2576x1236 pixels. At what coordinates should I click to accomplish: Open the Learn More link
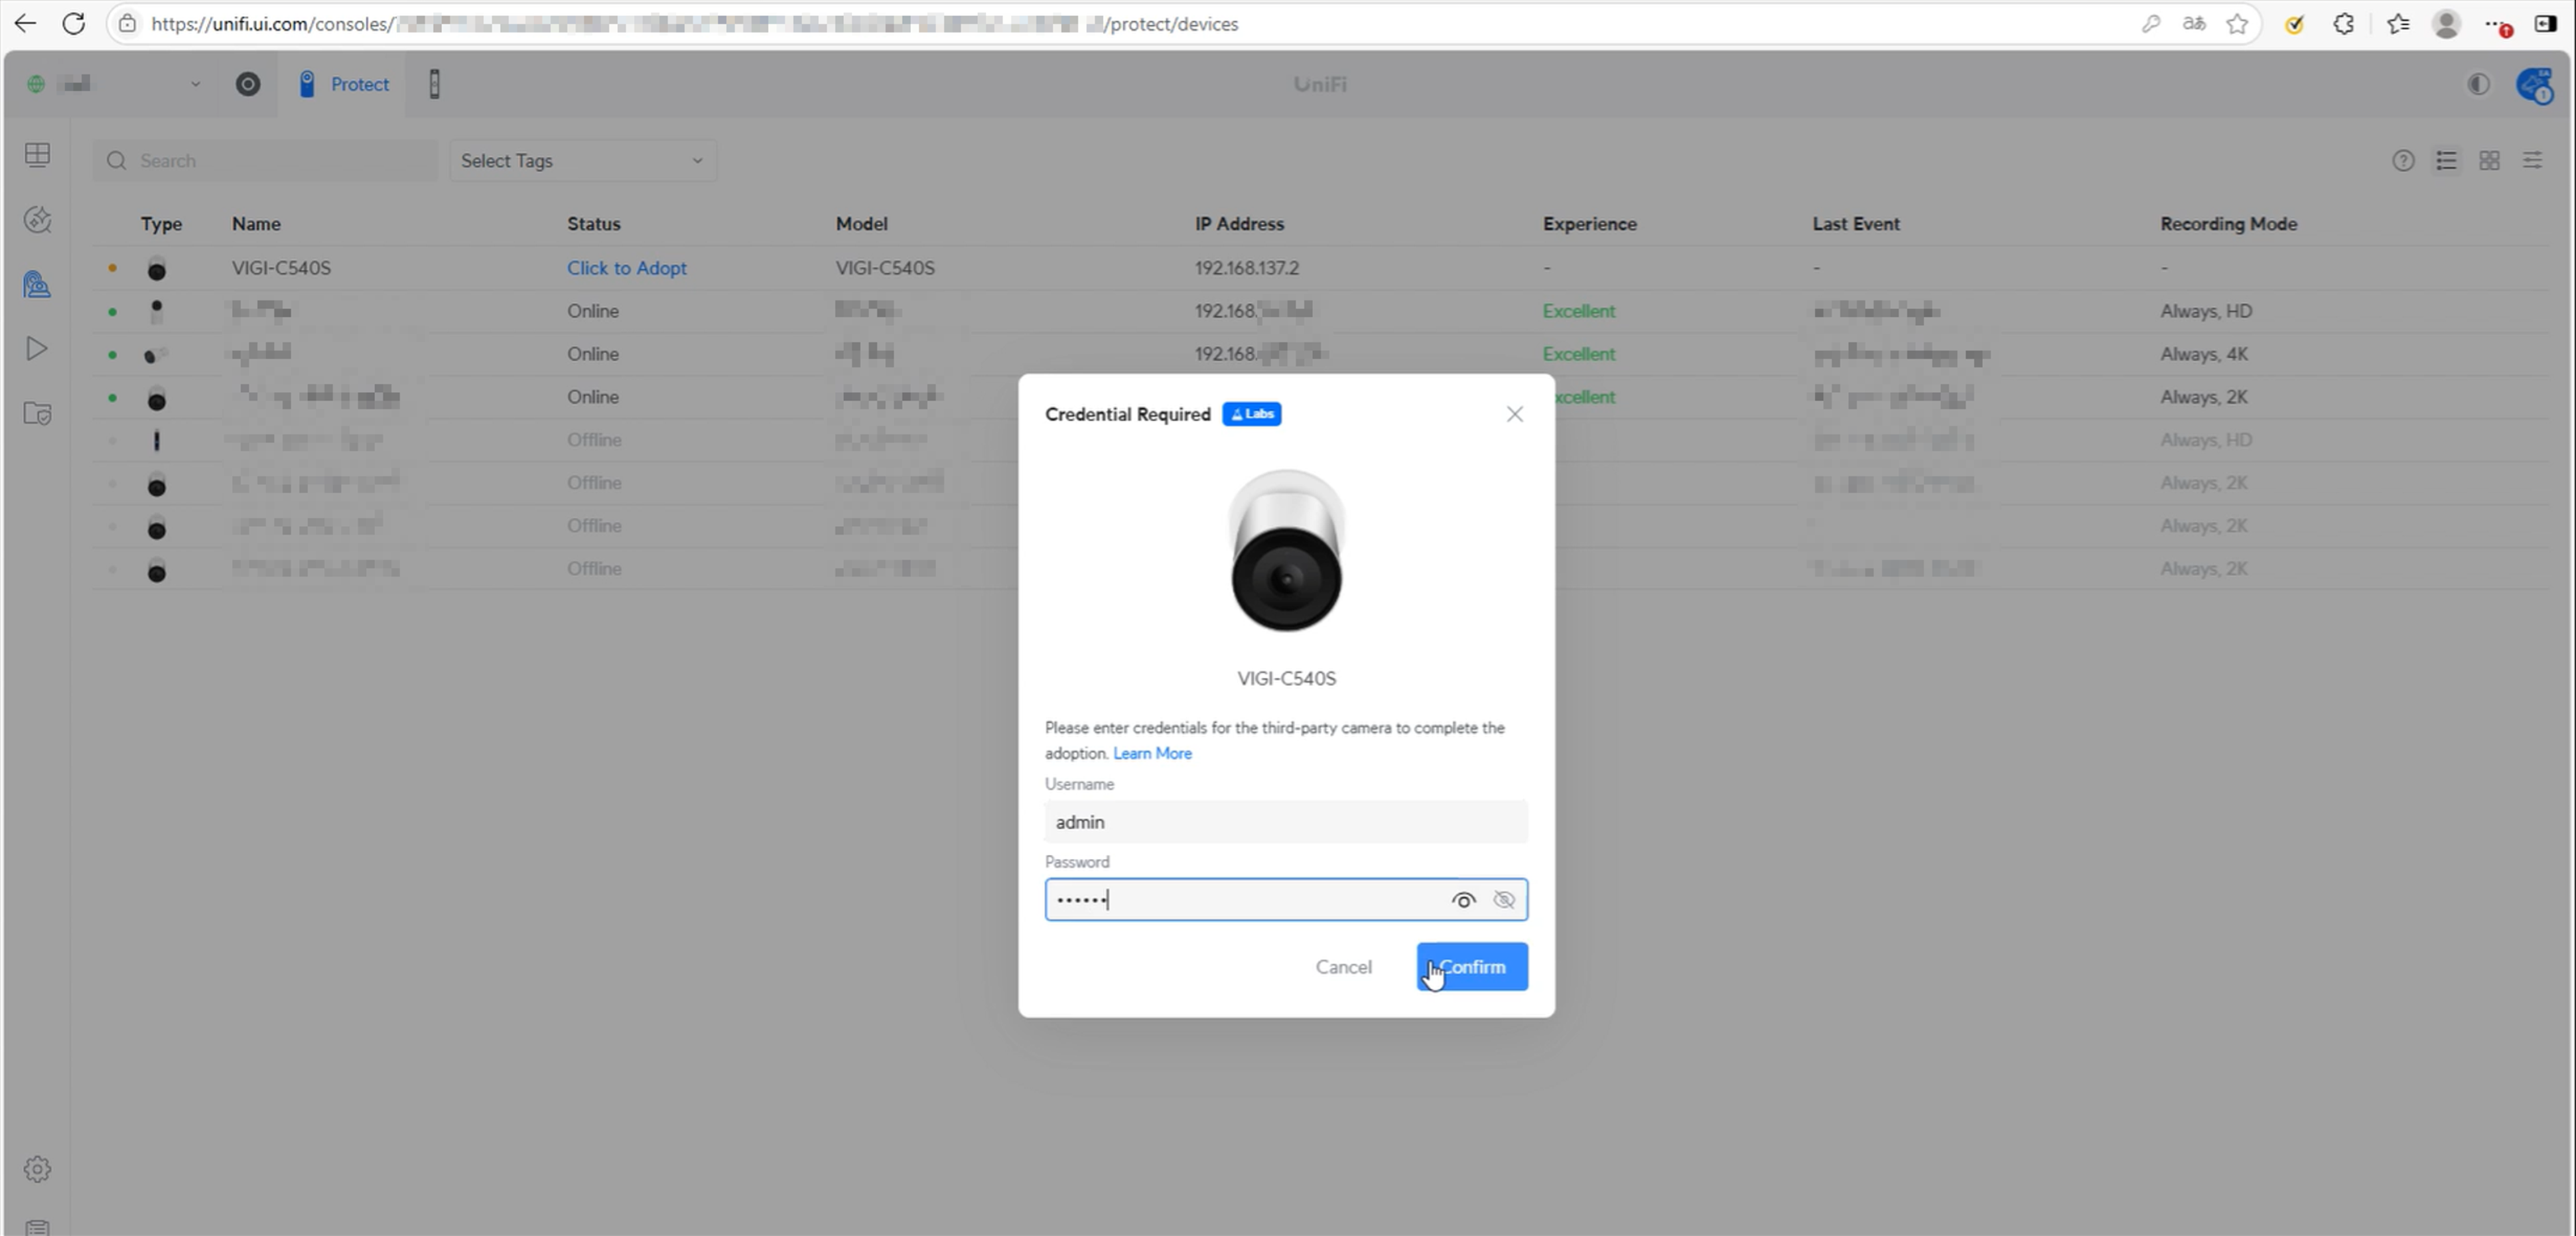1152,753
